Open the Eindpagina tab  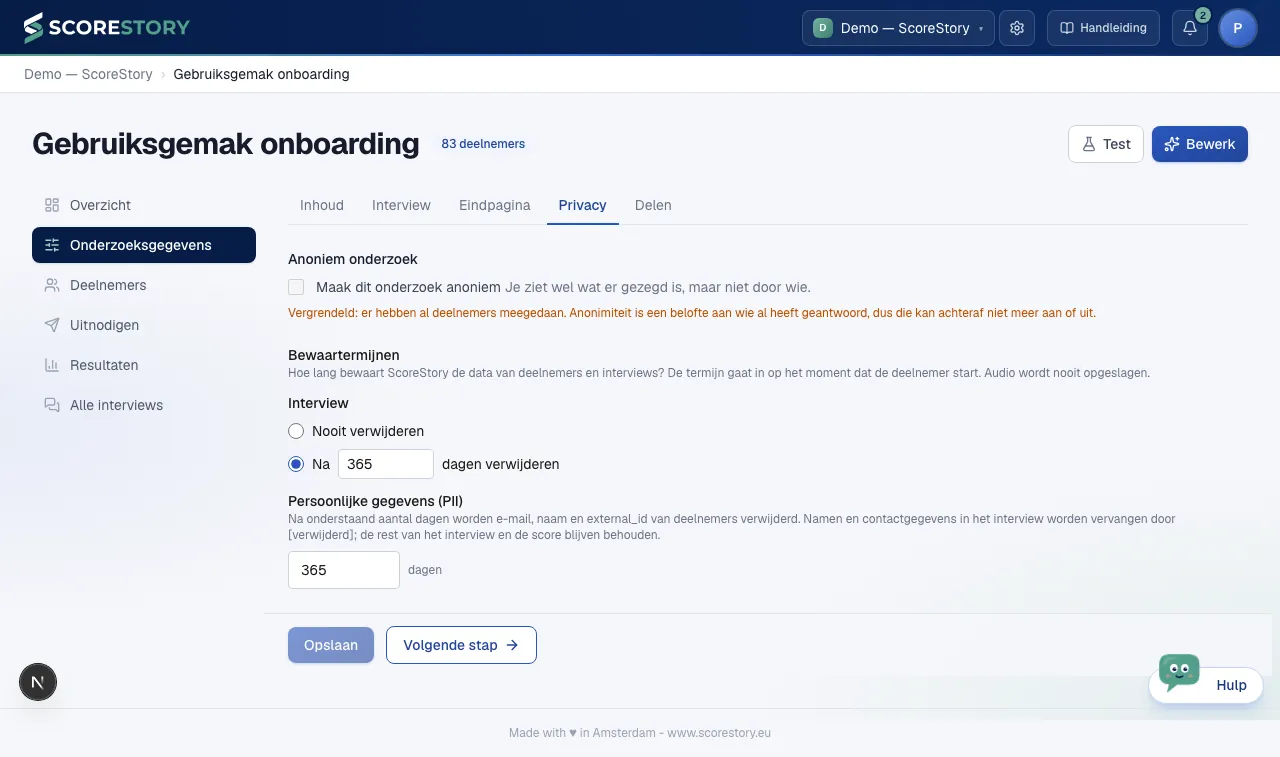(x=495, y=205)
